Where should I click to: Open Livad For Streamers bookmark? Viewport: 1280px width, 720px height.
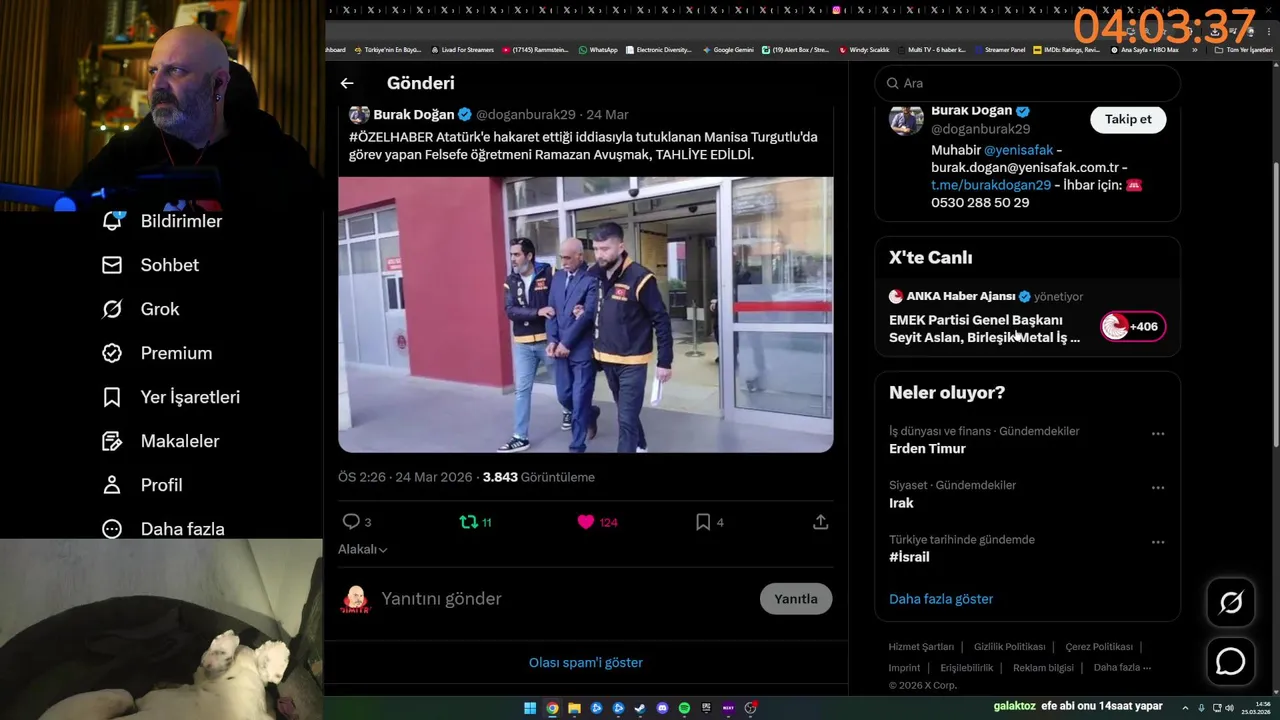[462, 49]
